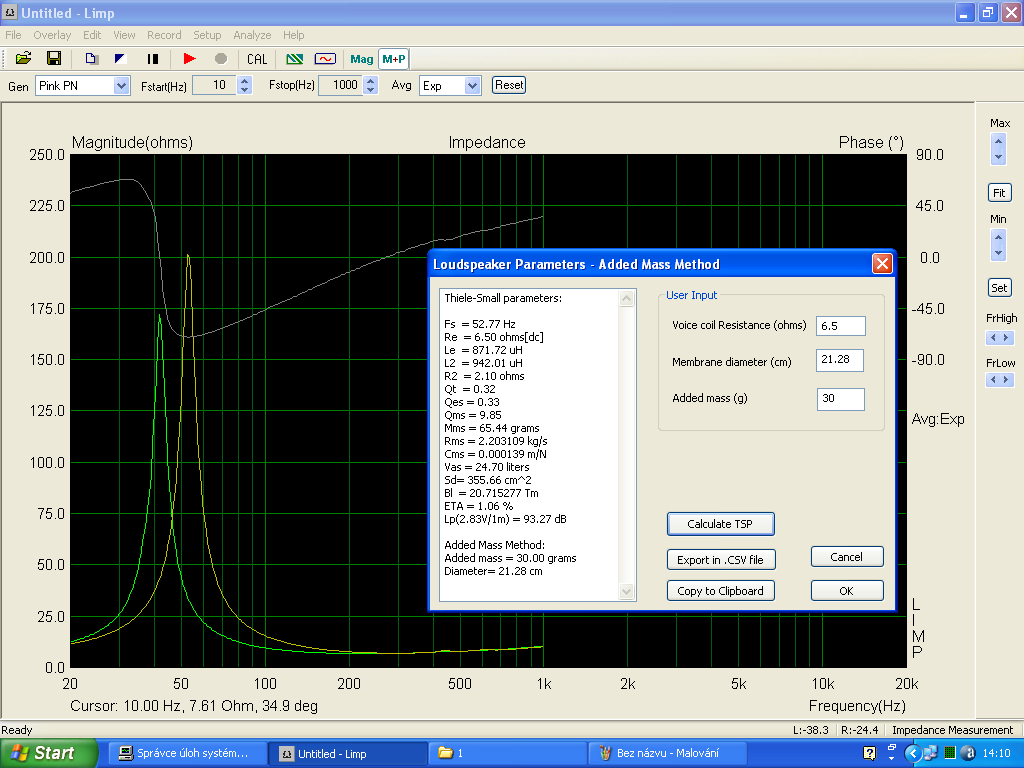Toggle the M+P magnitude and phase view

(394, 59)
